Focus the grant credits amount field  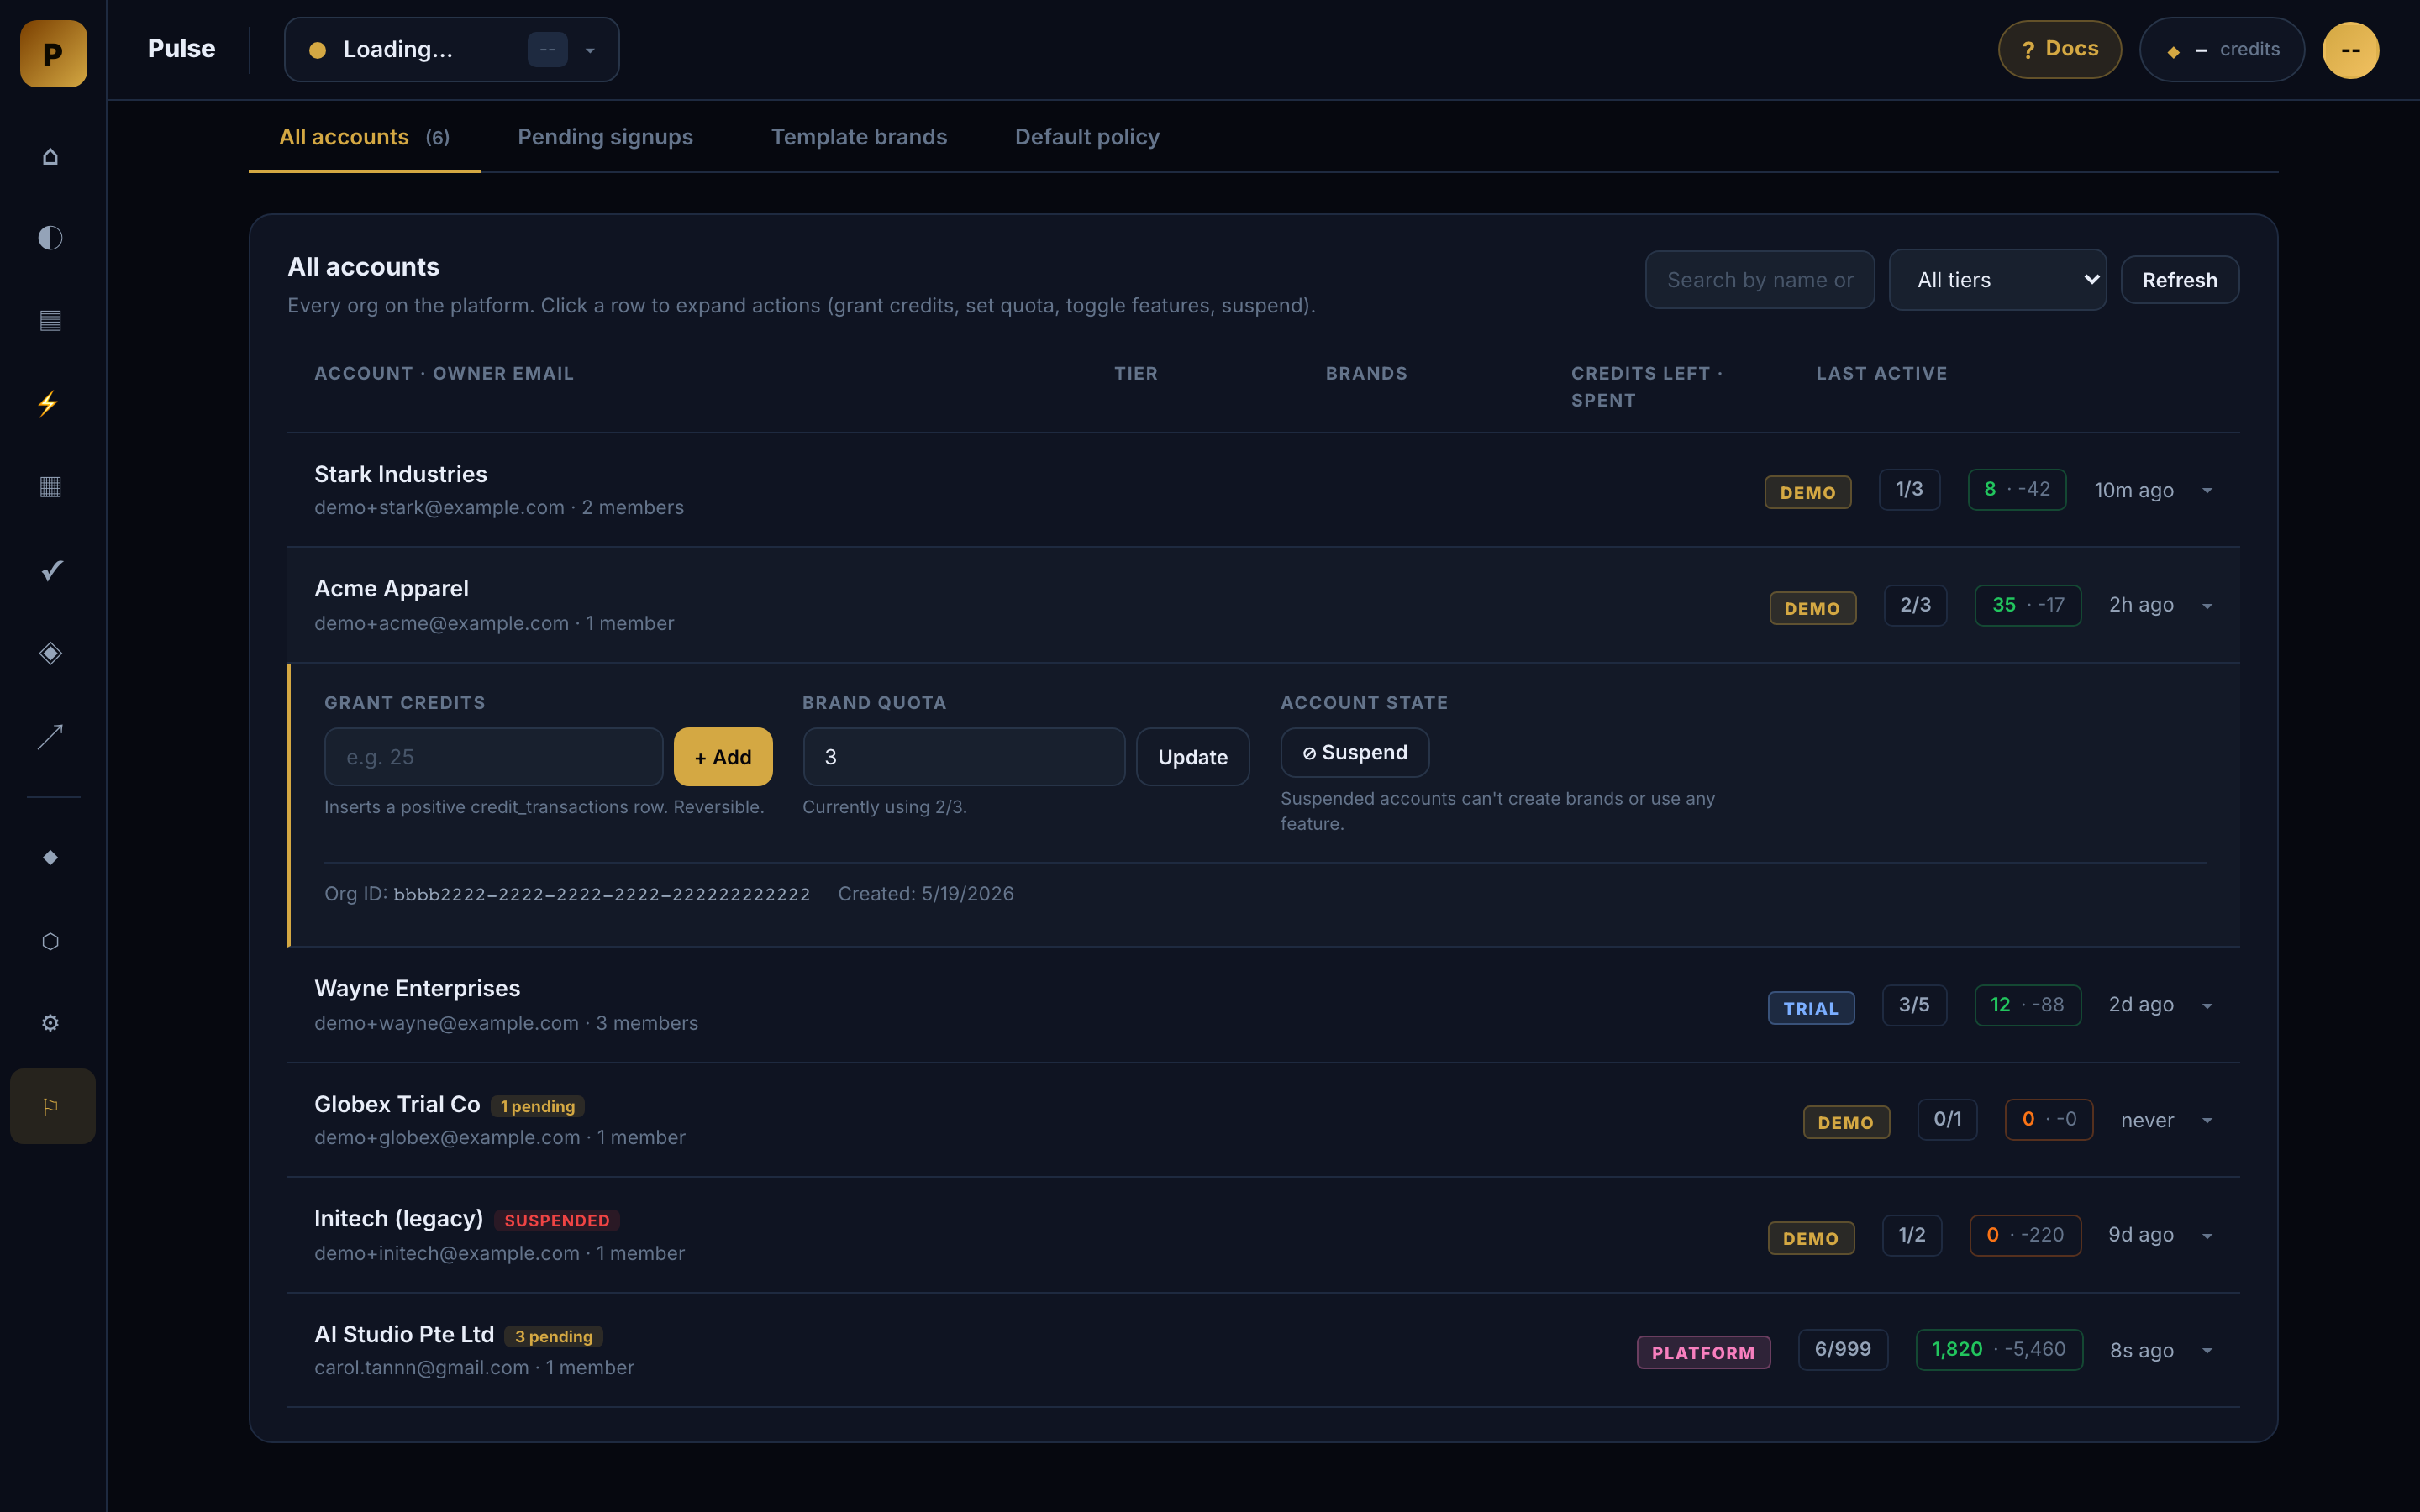point(494,757)
